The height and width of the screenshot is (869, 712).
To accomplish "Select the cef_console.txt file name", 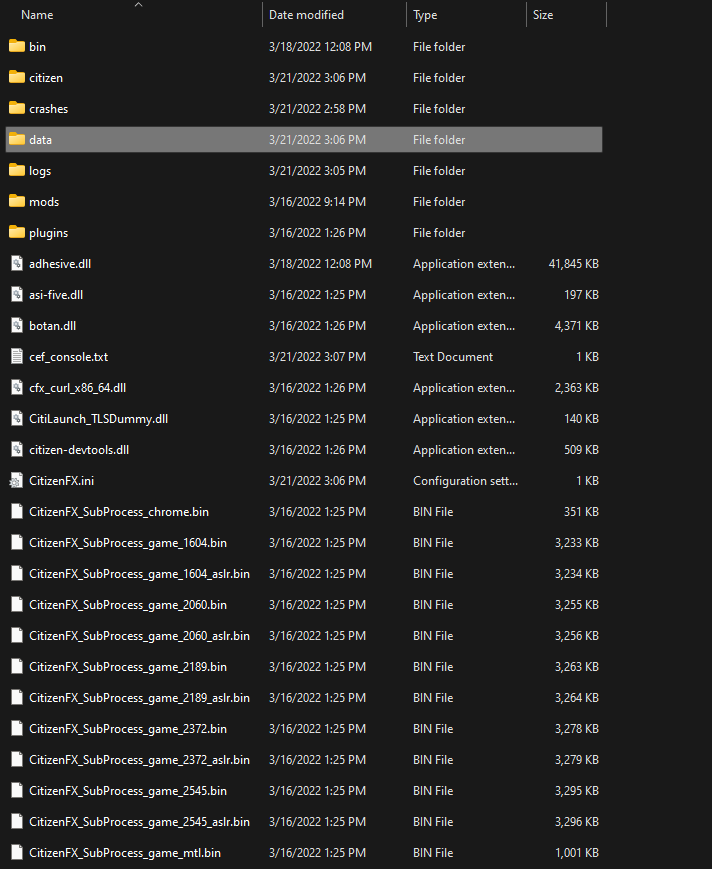I will point(69,357).
